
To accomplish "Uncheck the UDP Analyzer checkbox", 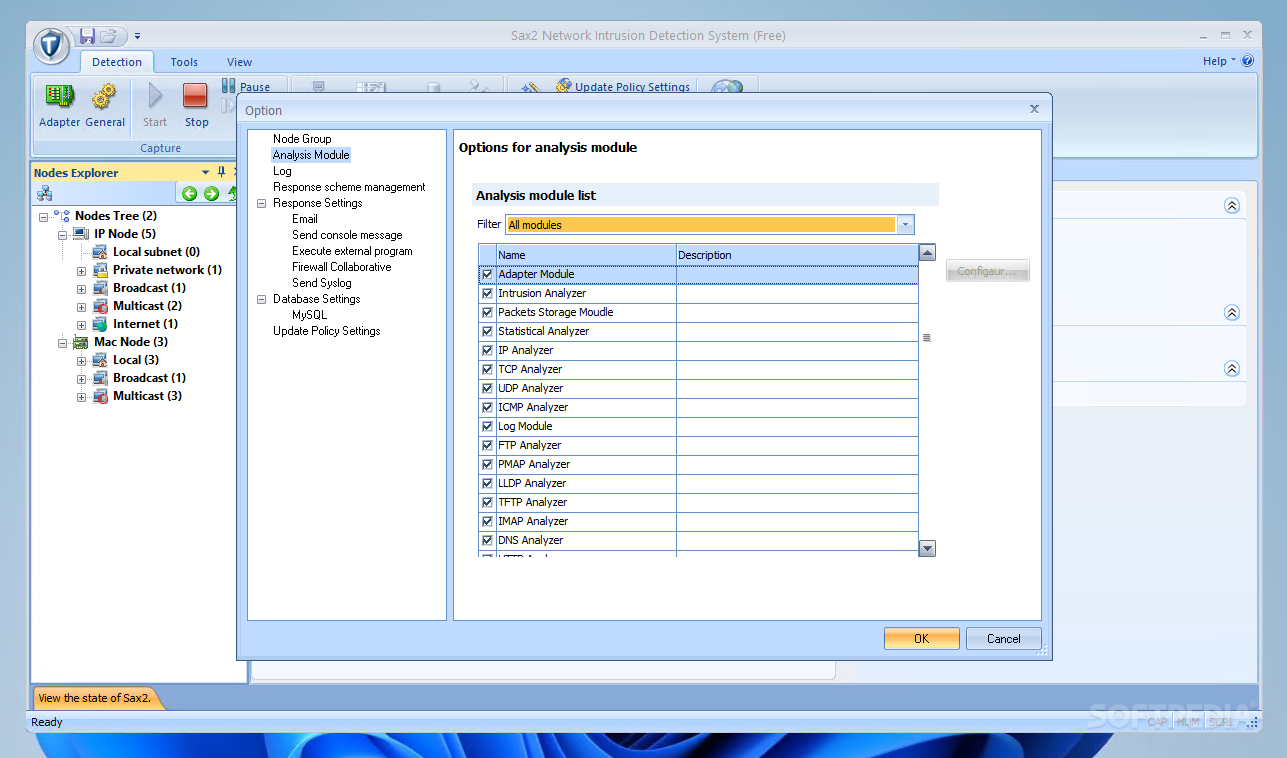I will click(x=487, y=388).
